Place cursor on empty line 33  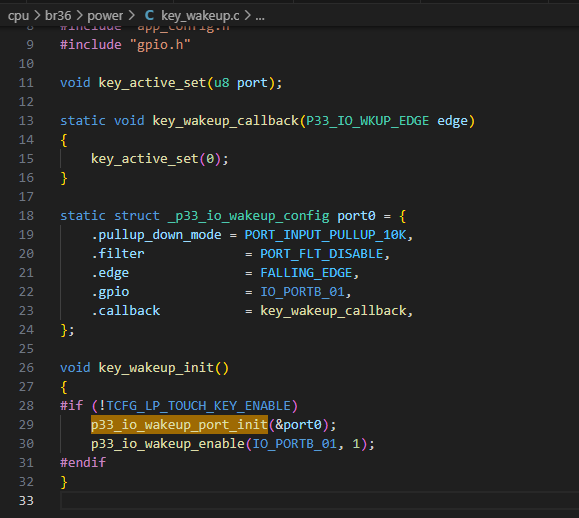click(319, 501)
